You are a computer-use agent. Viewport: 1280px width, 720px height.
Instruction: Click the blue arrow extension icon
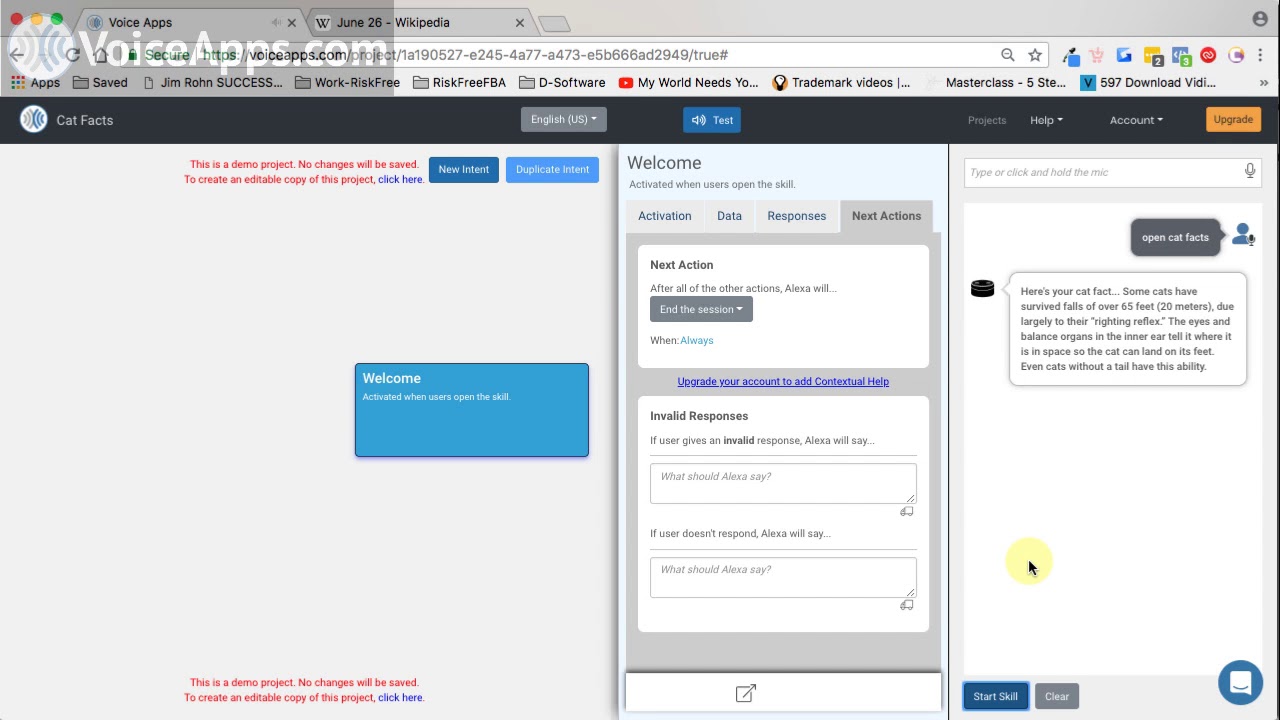pyautogui.click(x=1124, y=56)
